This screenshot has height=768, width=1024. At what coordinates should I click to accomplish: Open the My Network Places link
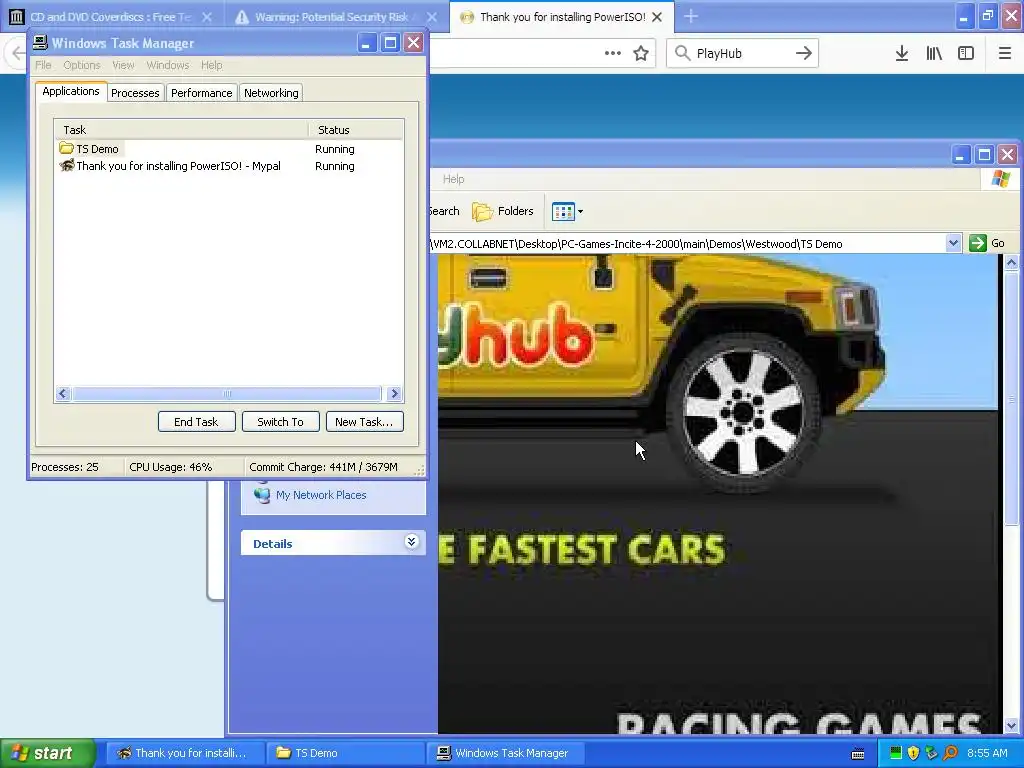point(321,495)
